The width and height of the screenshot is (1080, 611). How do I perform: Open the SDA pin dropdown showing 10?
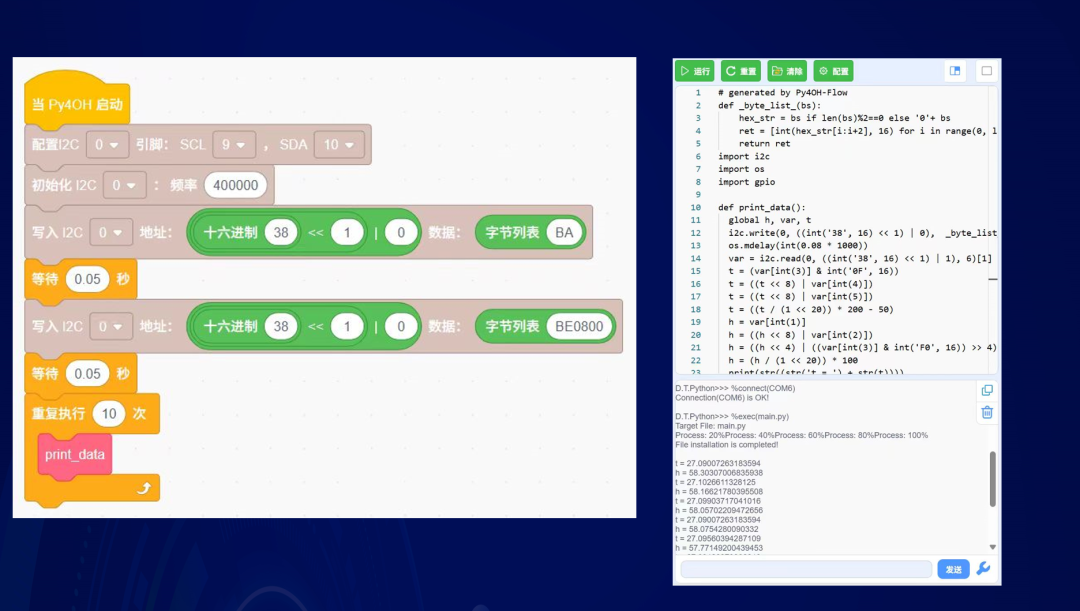(340, 145)
